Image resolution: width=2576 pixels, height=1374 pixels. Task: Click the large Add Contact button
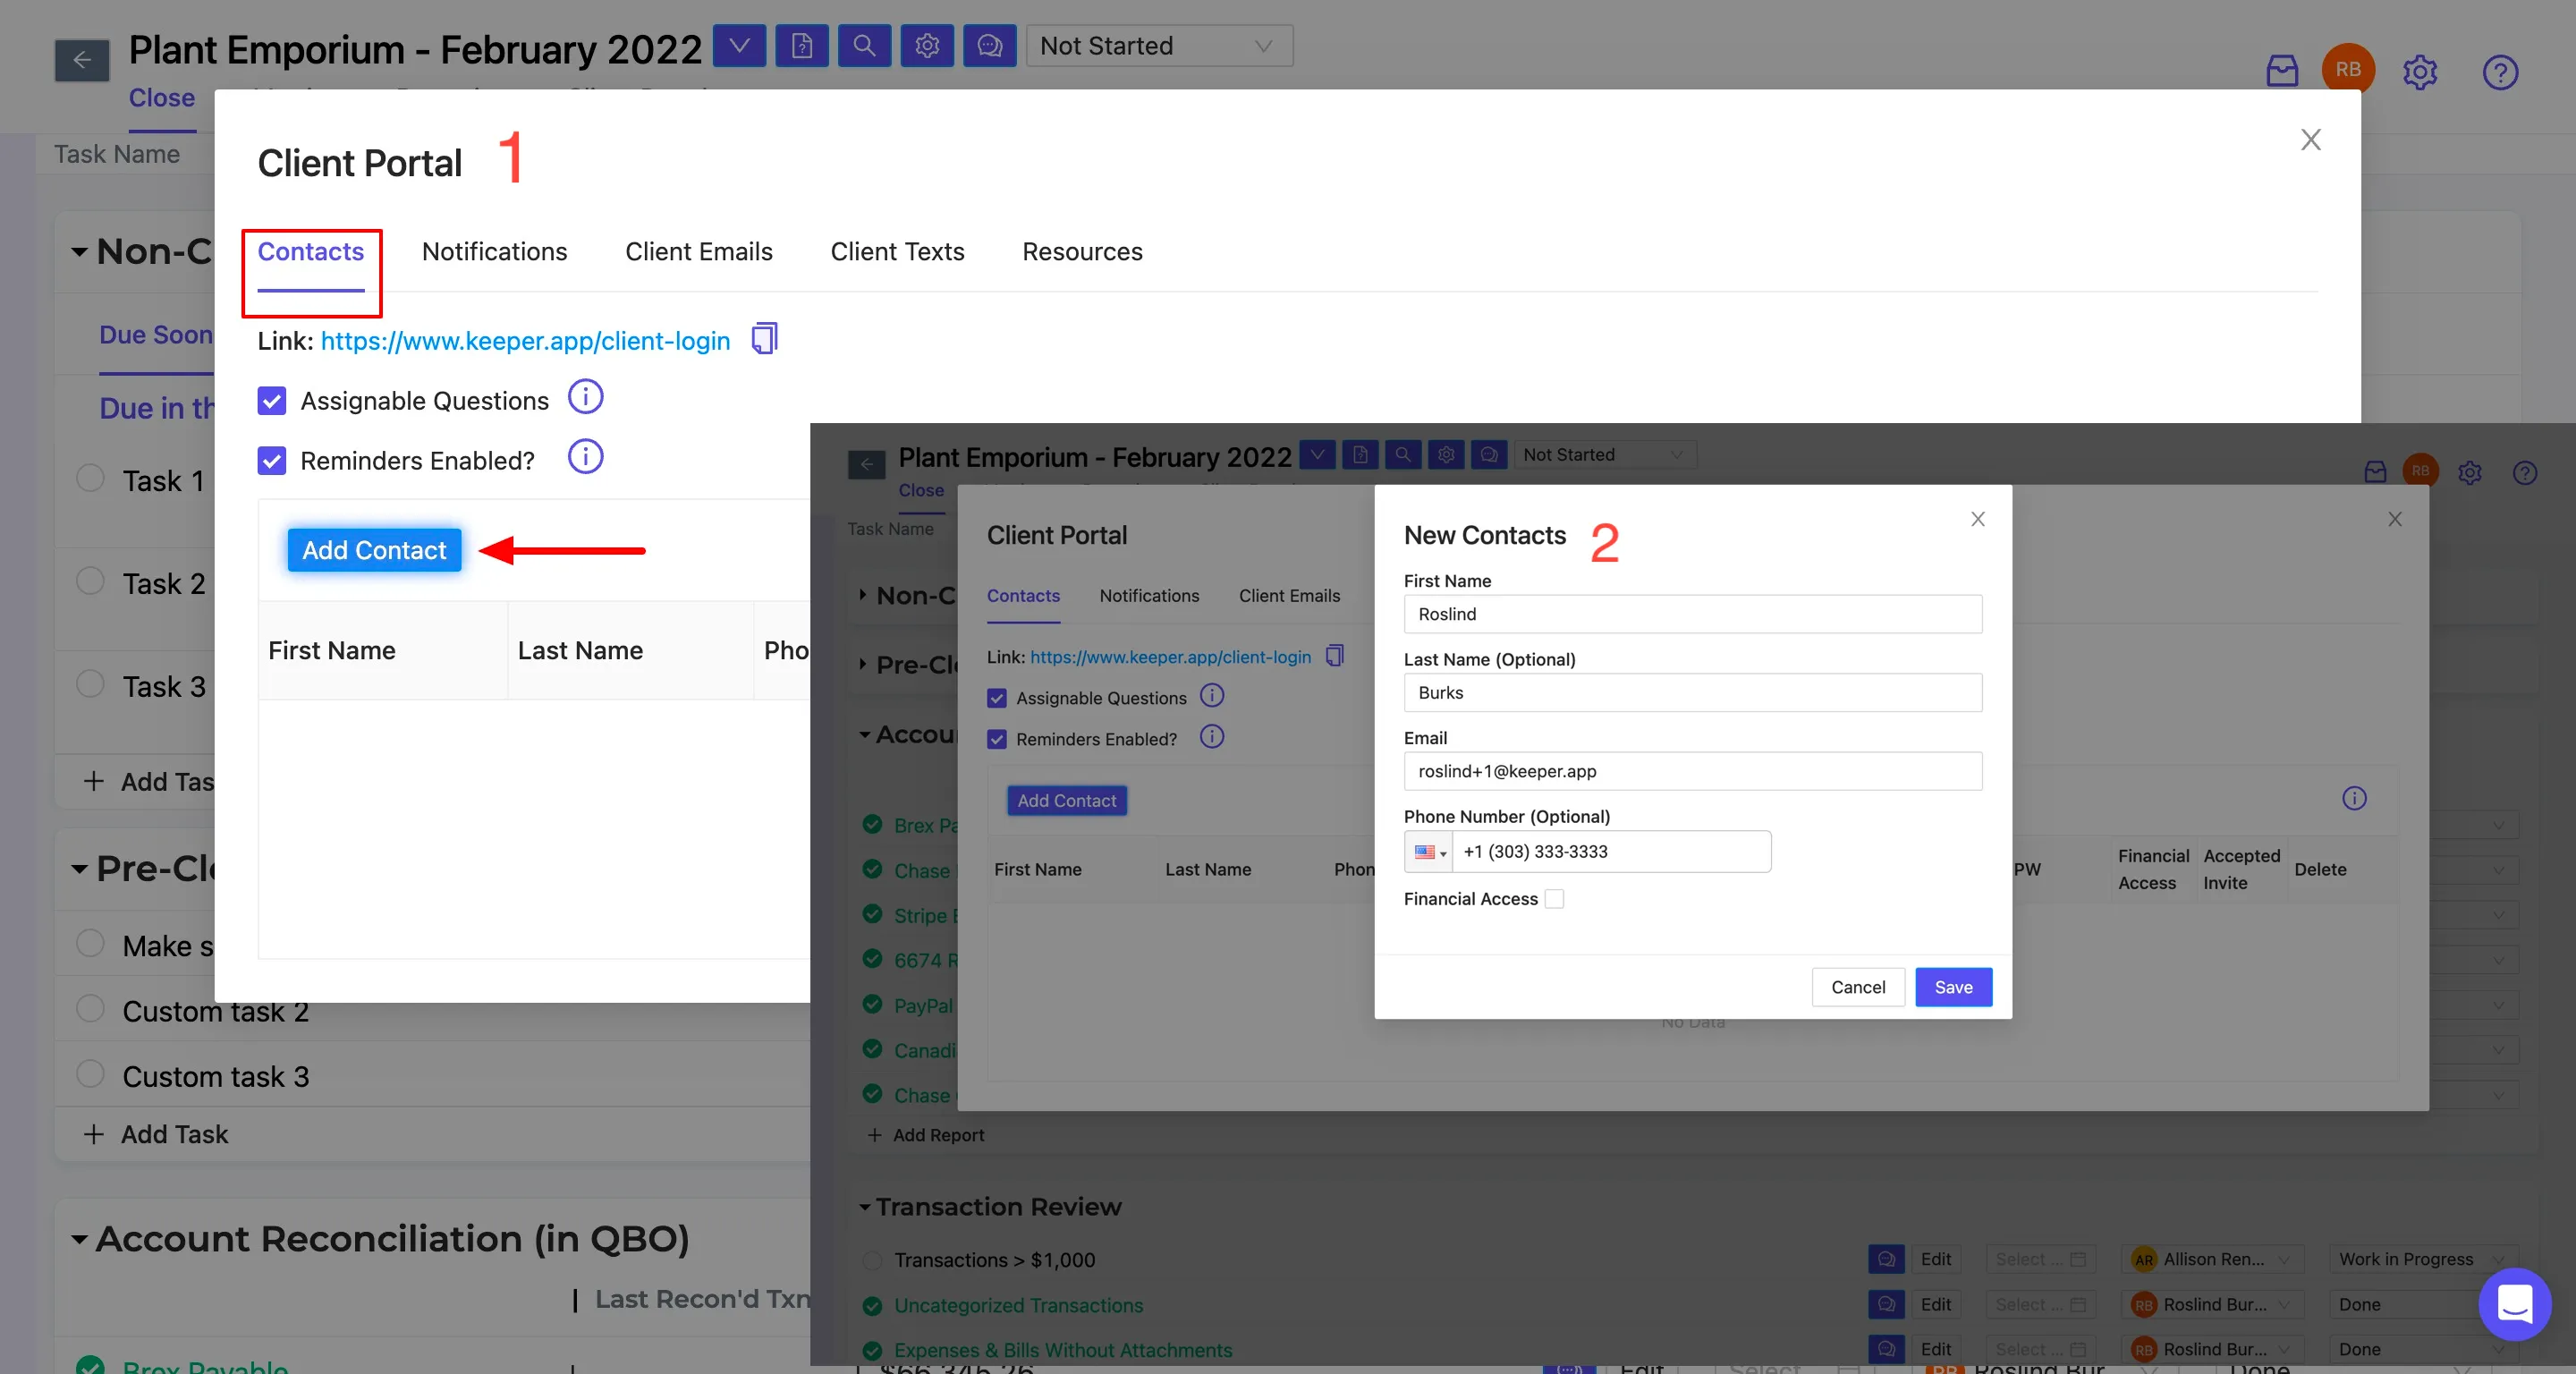coord(374,550)
